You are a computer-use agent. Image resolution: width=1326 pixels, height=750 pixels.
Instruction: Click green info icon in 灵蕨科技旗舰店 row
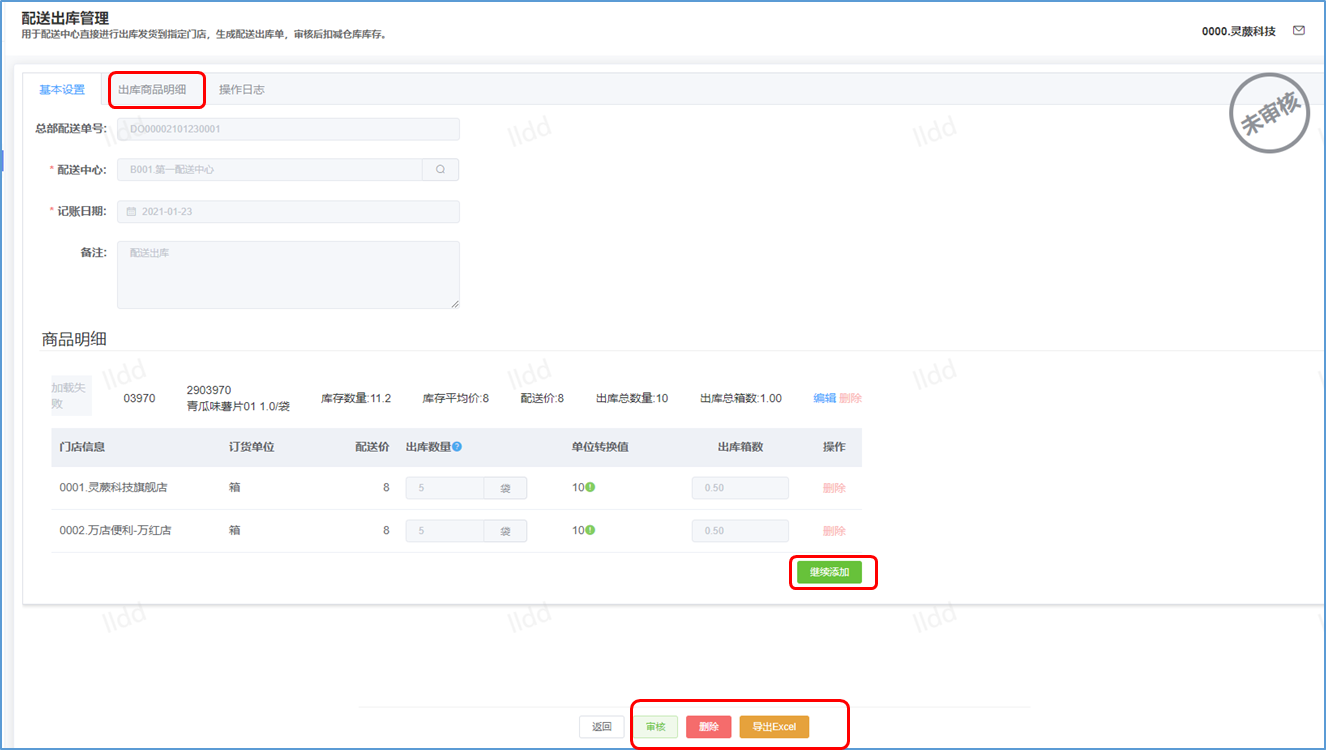(x=590, y=488)
